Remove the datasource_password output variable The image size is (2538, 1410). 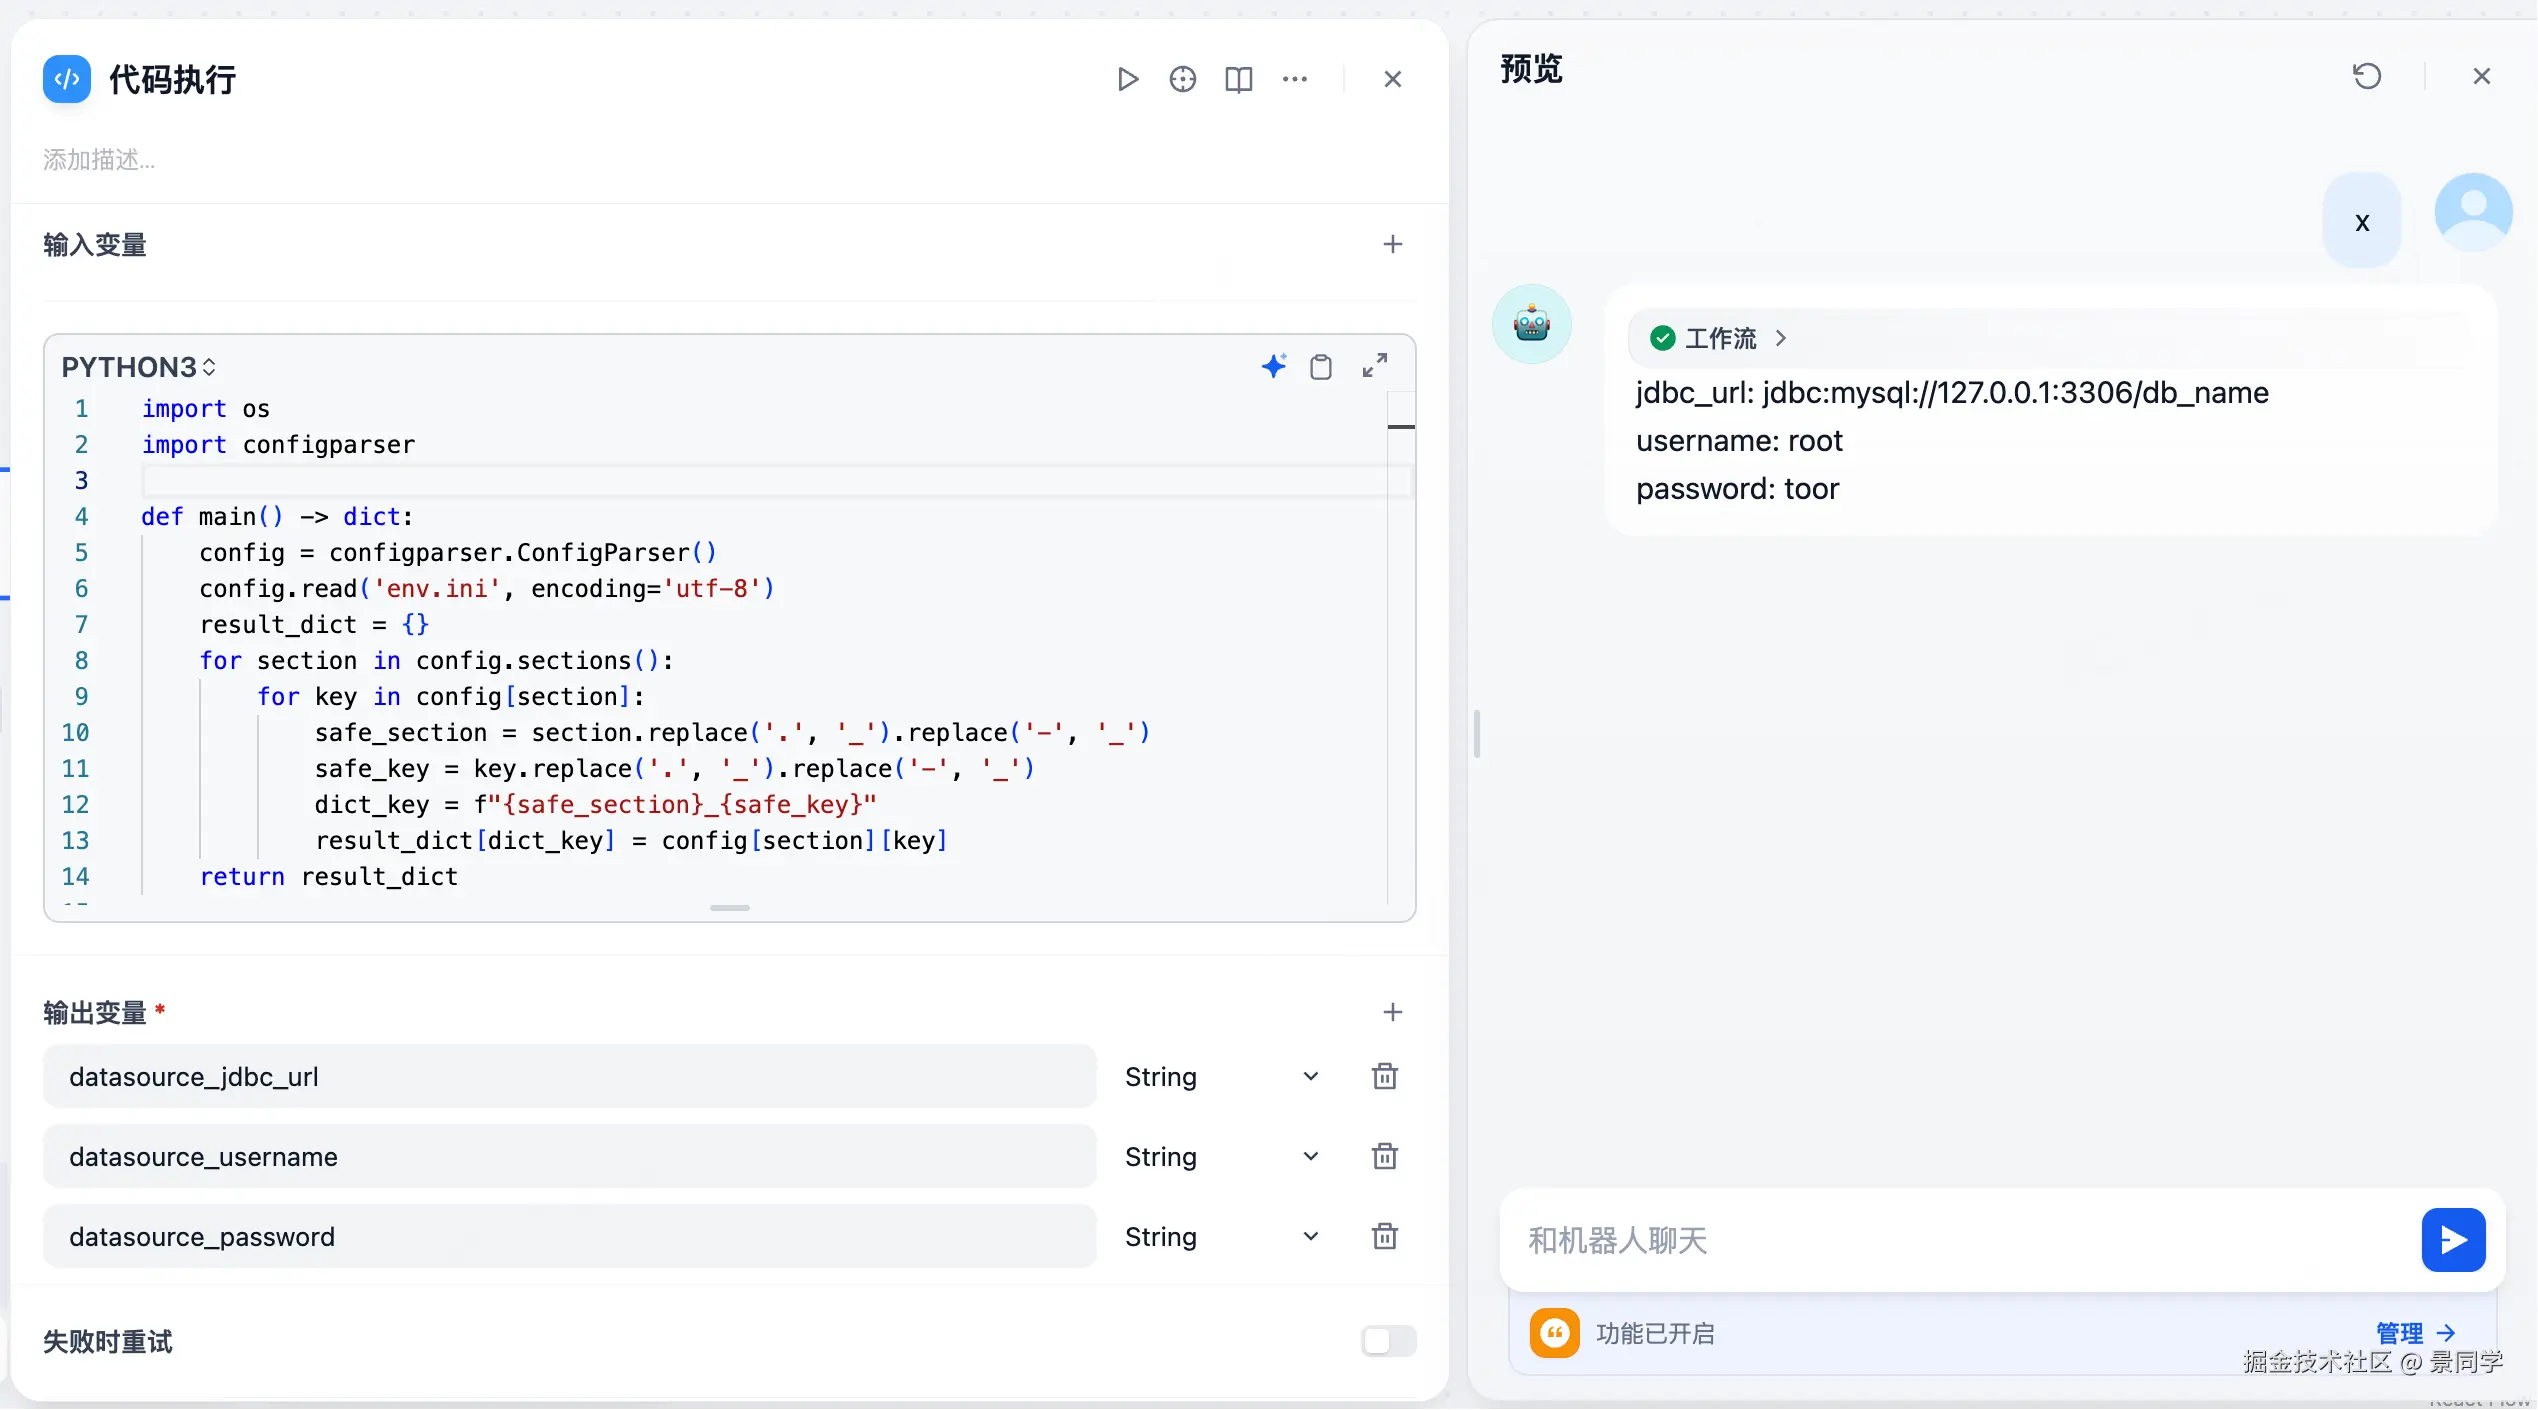[1384, 1237]
